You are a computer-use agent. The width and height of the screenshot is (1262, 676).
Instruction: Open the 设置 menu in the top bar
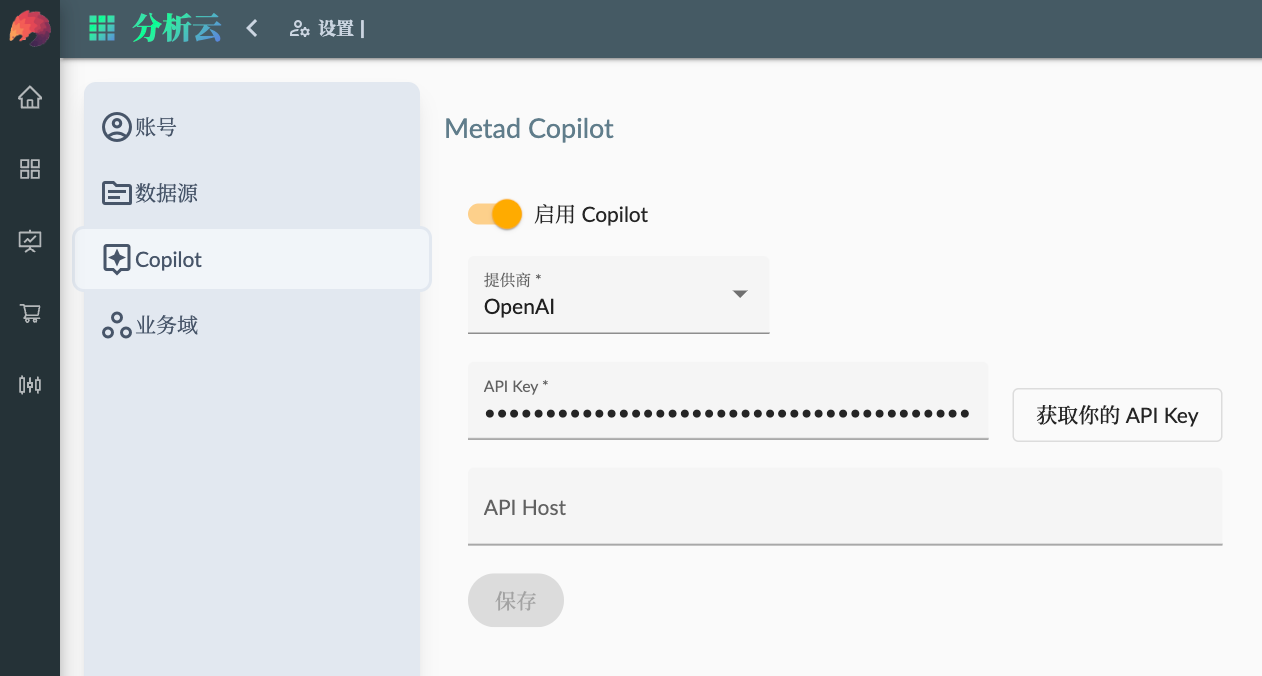coord(337,29)
